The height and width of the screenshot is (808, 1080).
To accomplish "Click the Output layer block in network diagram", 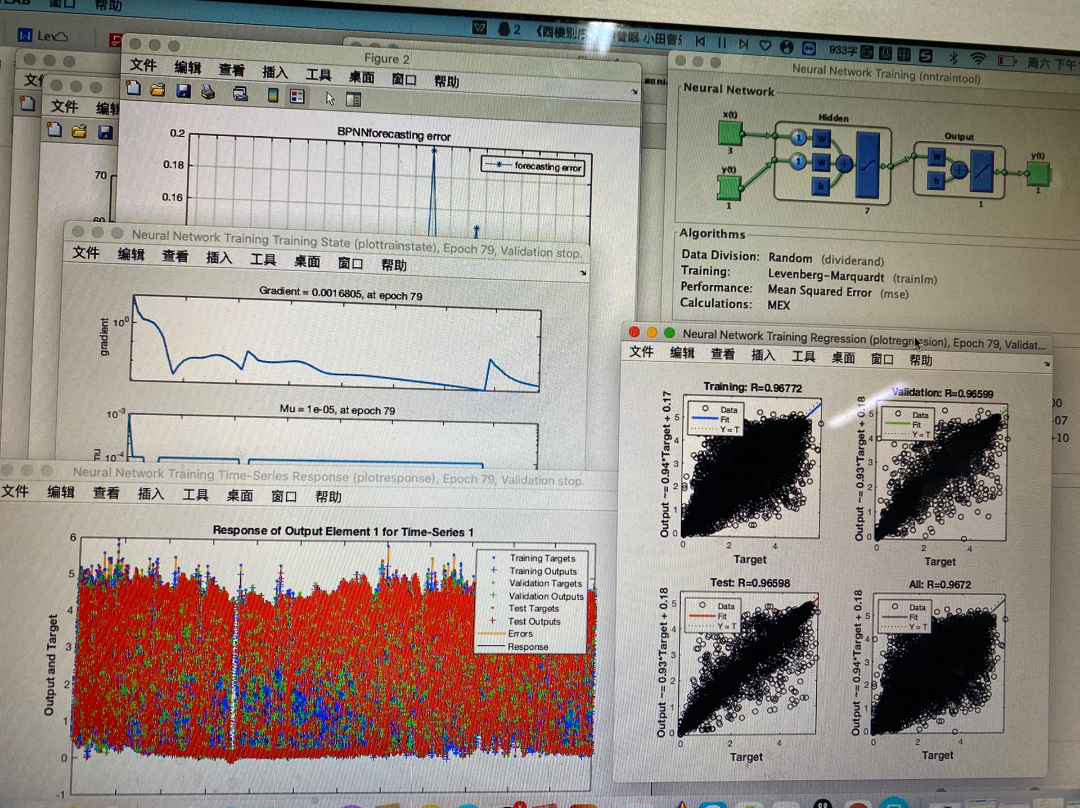I will coord(959,169).
